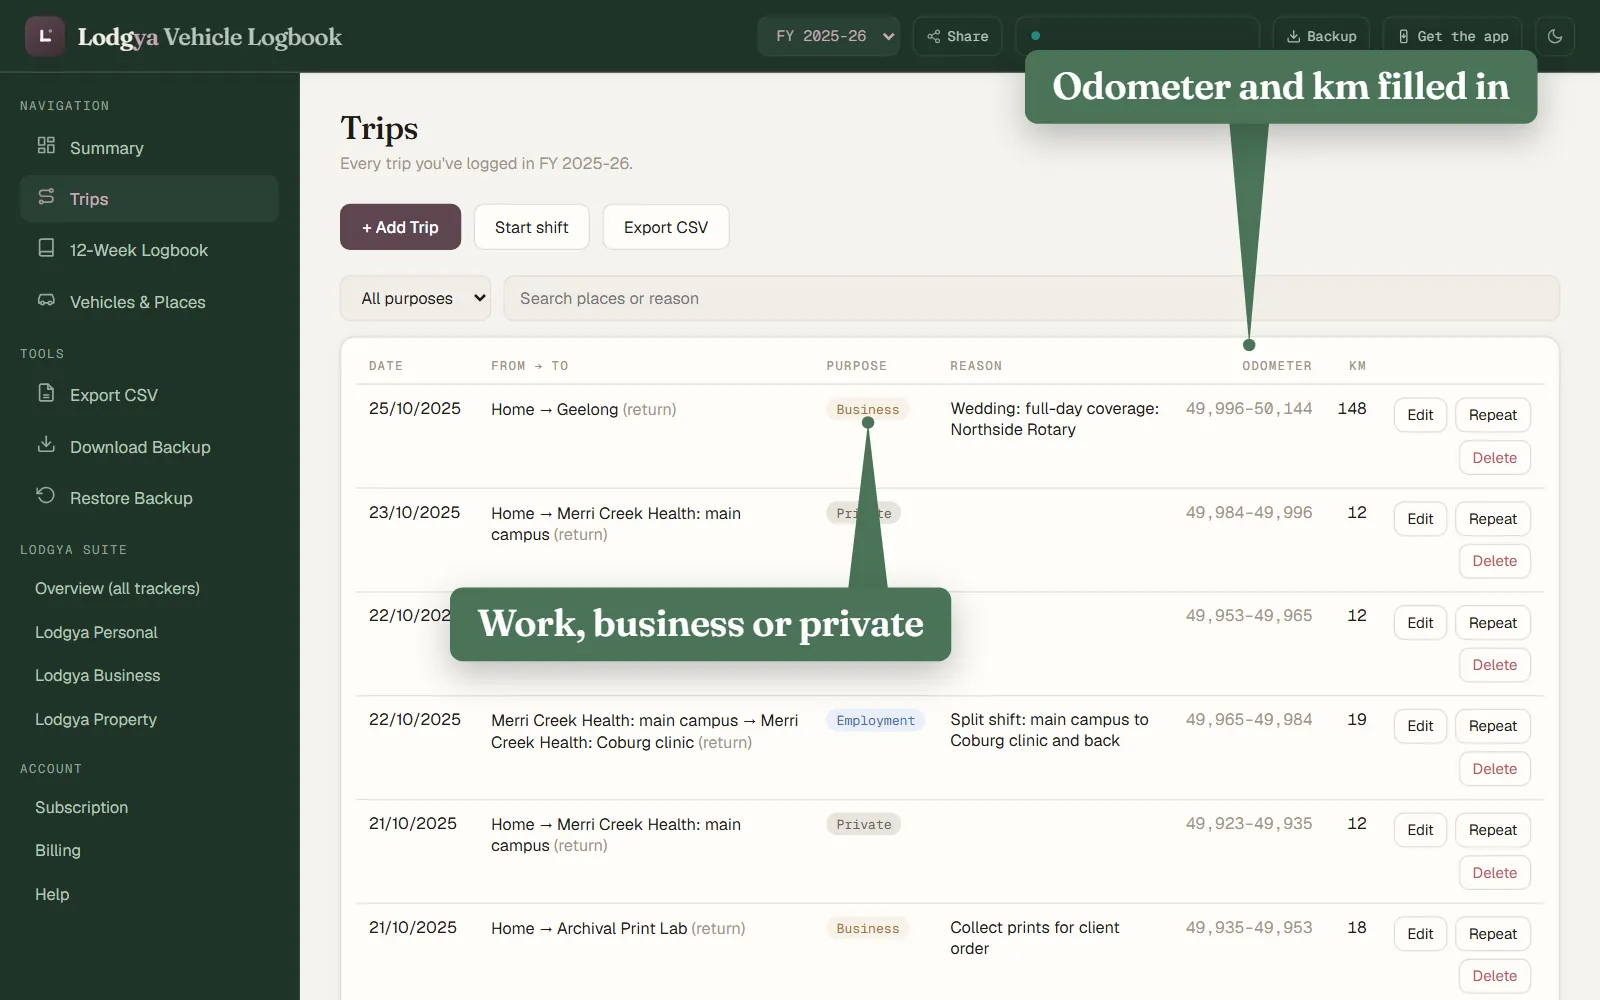Click the Export CSV document icon
The image size is (1600, 1000).
46,393
